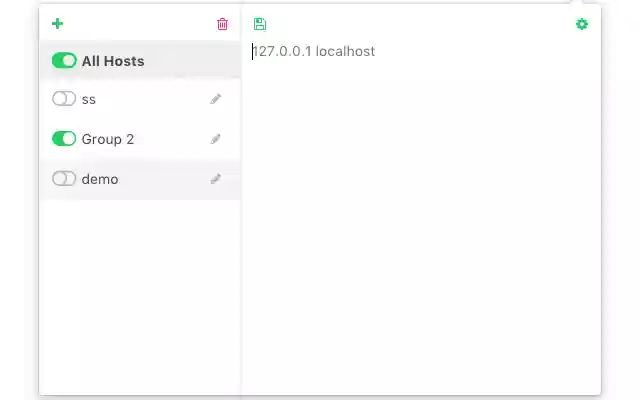The image size is (640, 400).
Task: Click the blank toolbar area between save and gear
Action: 420,24
